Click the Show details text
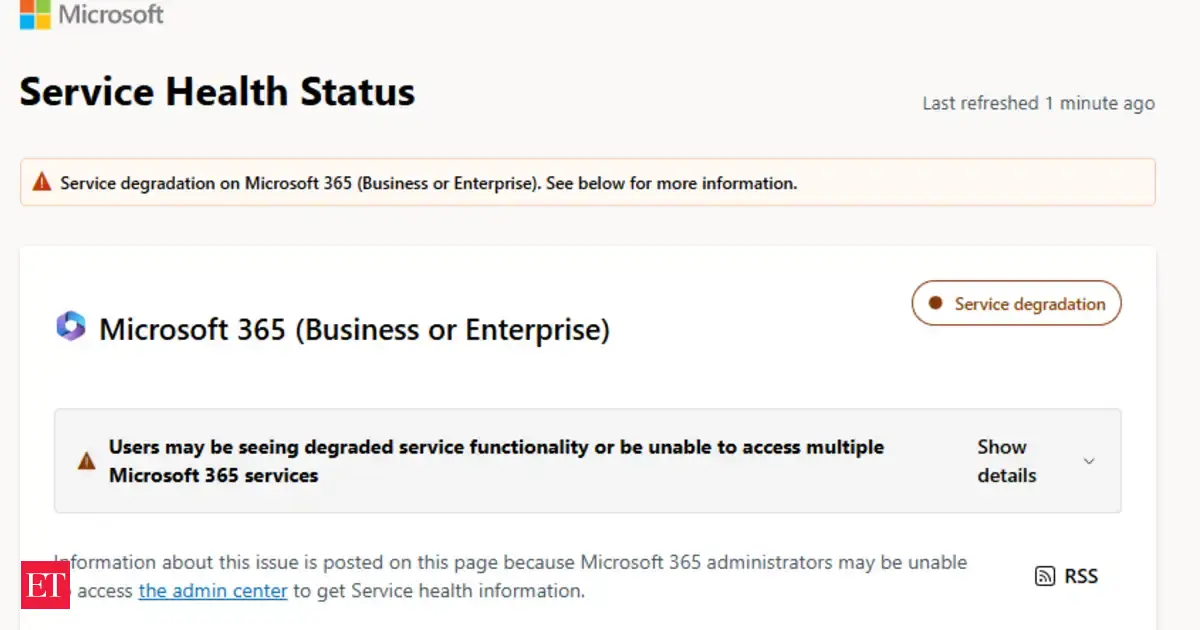 point(1005,461)
